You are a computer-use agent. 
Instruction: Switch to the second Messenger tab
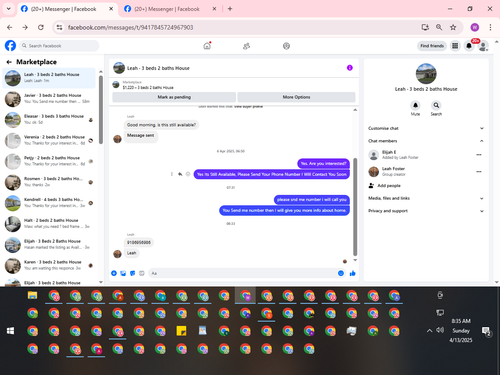[170, 9]
